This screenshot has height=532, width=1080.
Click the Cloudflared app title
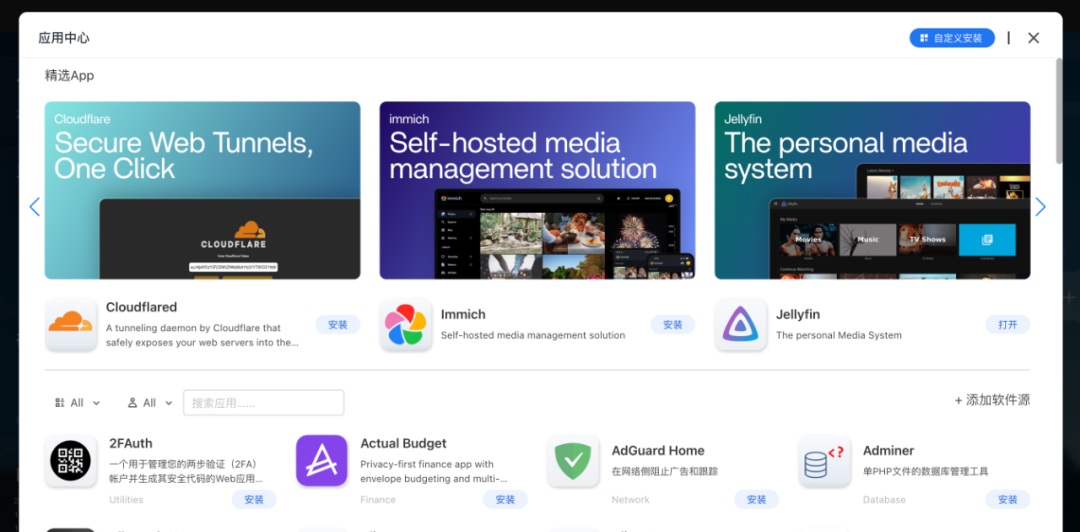pos(141,307)
